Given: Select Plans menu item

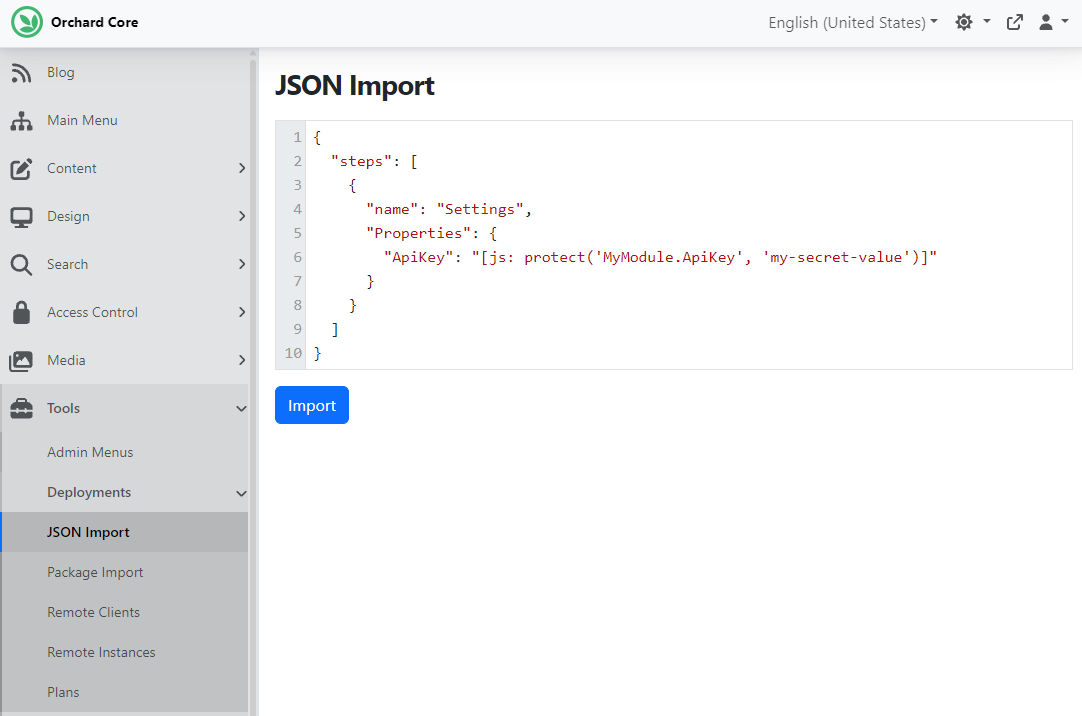Looking at the screenshot, I should (x=63, y=693).
